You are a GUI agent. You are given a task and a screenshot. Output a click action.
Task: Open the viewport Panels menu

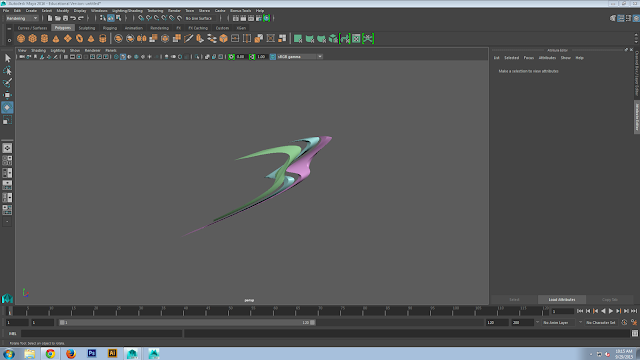111,51
